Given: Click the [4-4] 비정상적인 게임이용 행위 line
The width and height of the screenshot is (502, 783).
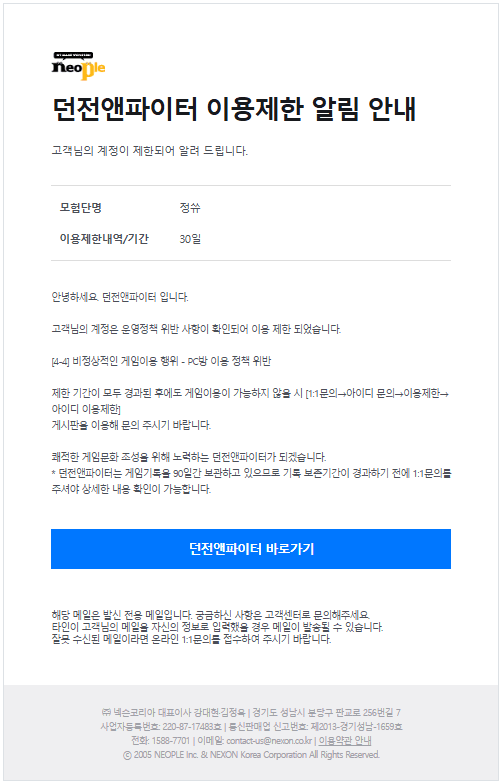Looking at the screenshot, I should 161,361.
